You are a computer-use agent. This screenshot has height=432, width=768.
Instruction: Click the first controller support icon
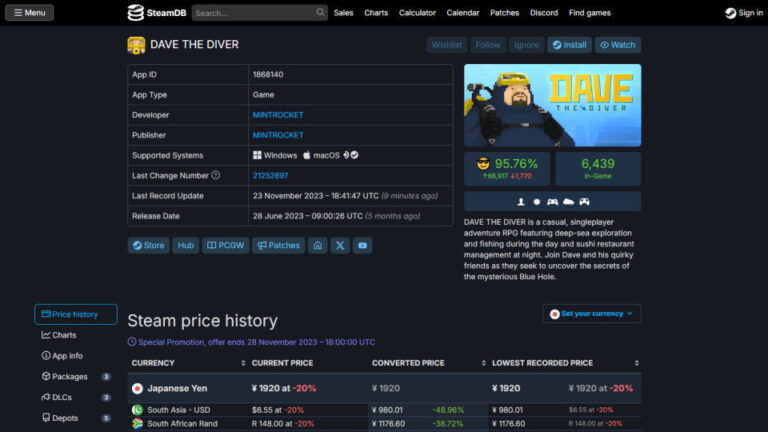click(552, 201)
